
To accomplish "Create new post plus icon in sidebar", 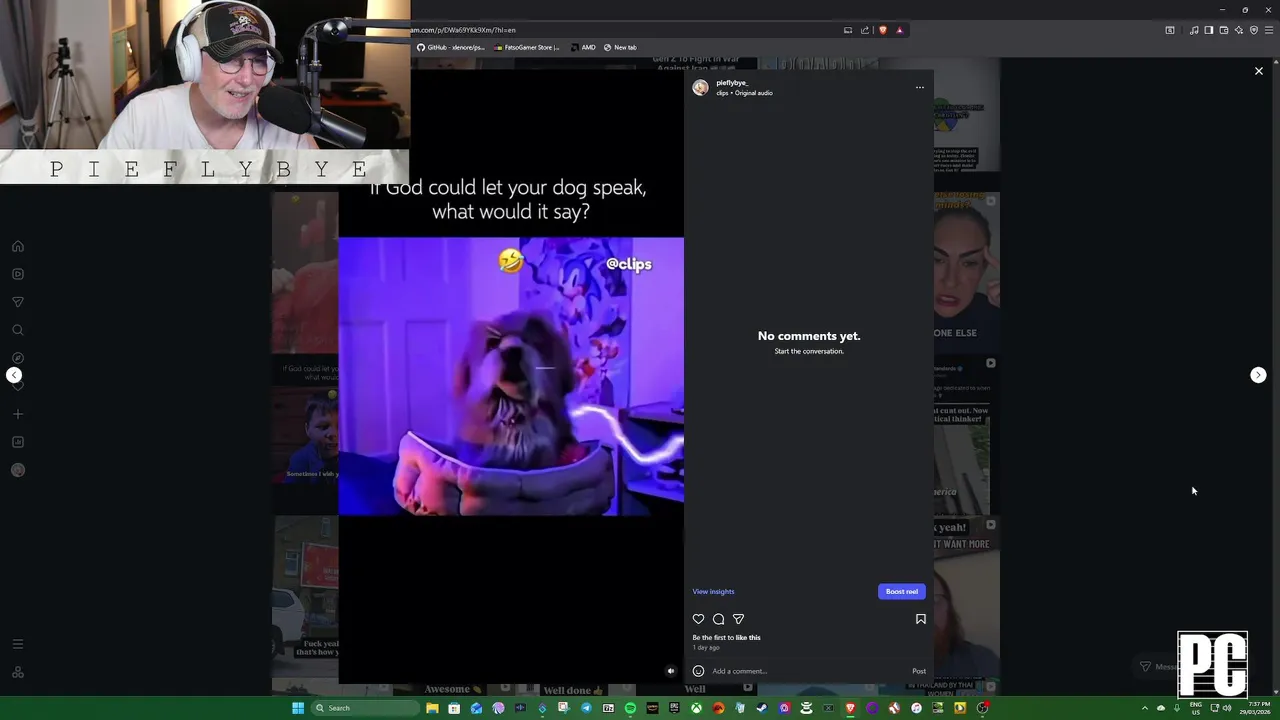I will (18, 414).
